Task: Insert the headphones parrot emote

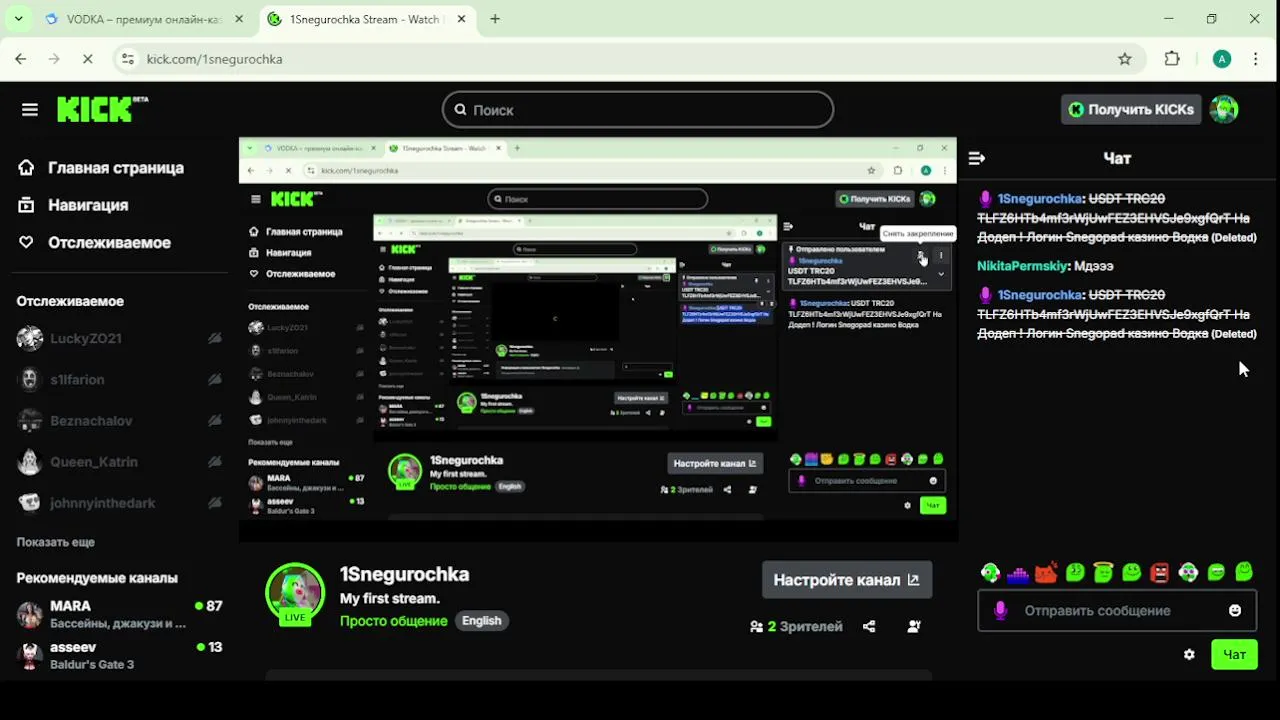Action: click(990, 573)
